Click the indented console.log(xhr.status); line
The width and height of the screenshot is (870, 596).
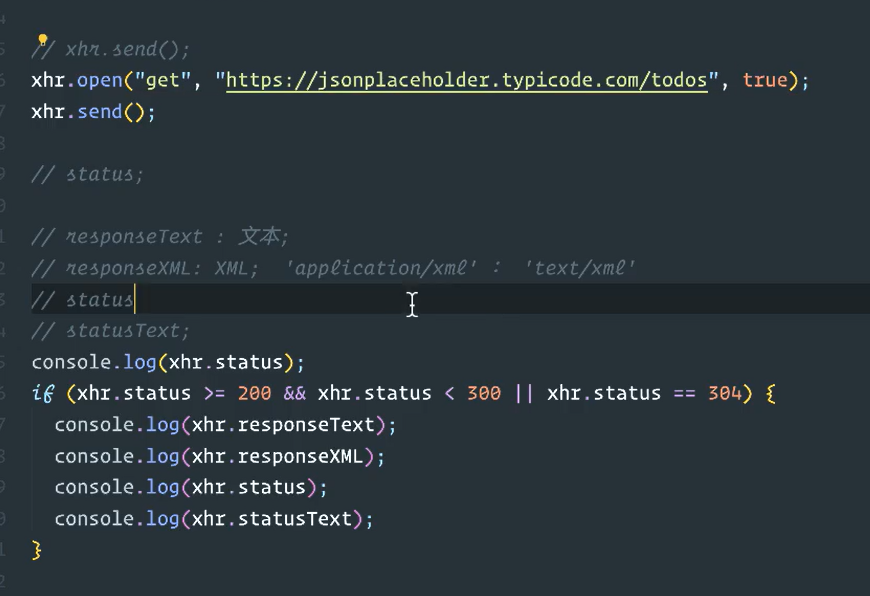pos(191,487)
